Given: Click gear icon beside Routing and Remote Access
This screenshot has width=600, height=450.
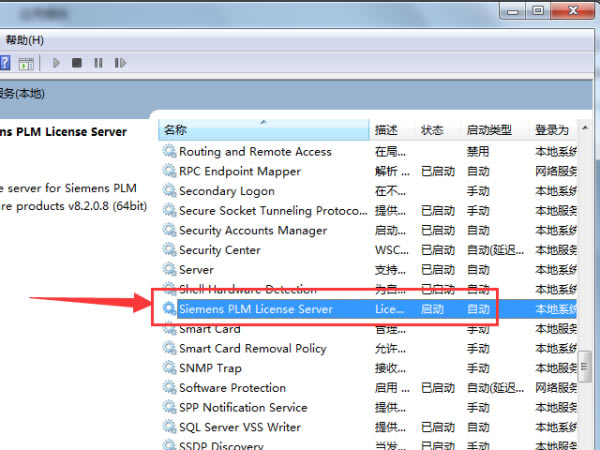Looking at the screenshot, I should (x=169, y=151).
